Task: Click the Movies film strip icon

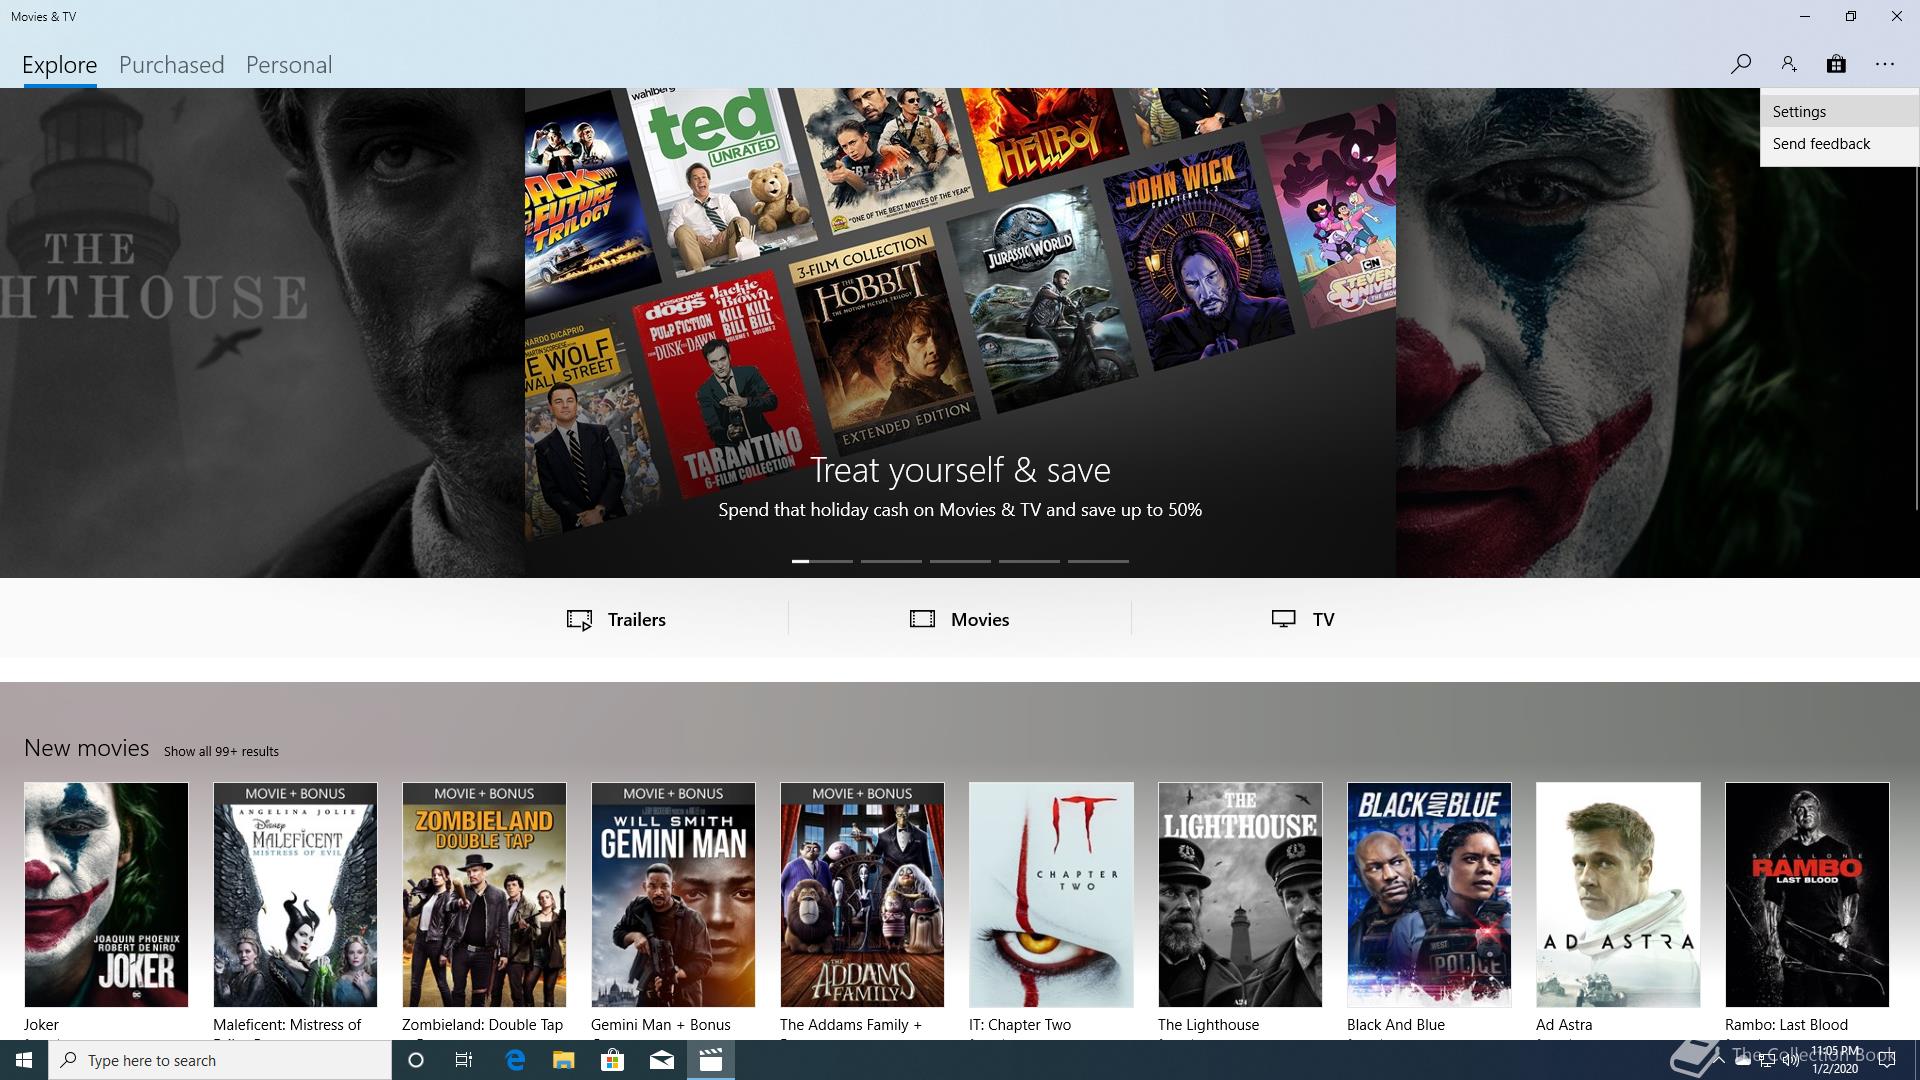Action: click(922, 619)
